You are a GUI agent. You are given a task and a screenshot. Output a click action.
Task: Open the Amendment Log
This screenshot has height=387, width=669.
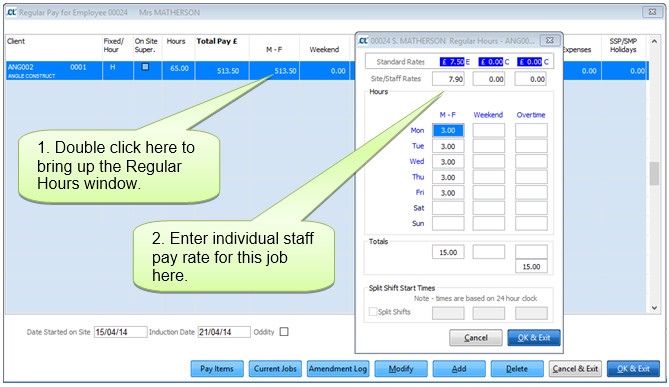point(338,369)
